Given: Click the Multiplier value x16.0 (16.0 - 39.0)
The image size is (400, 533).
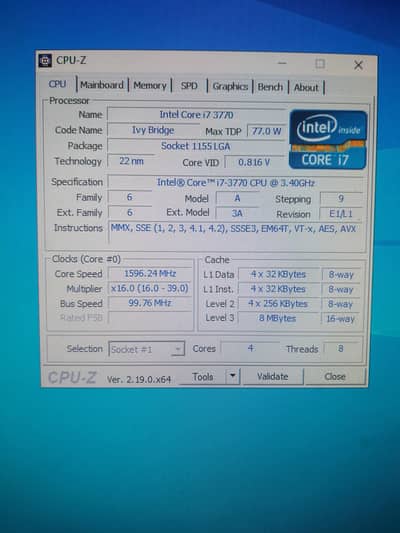Looking at the screenshot, I should pos(150,289).
